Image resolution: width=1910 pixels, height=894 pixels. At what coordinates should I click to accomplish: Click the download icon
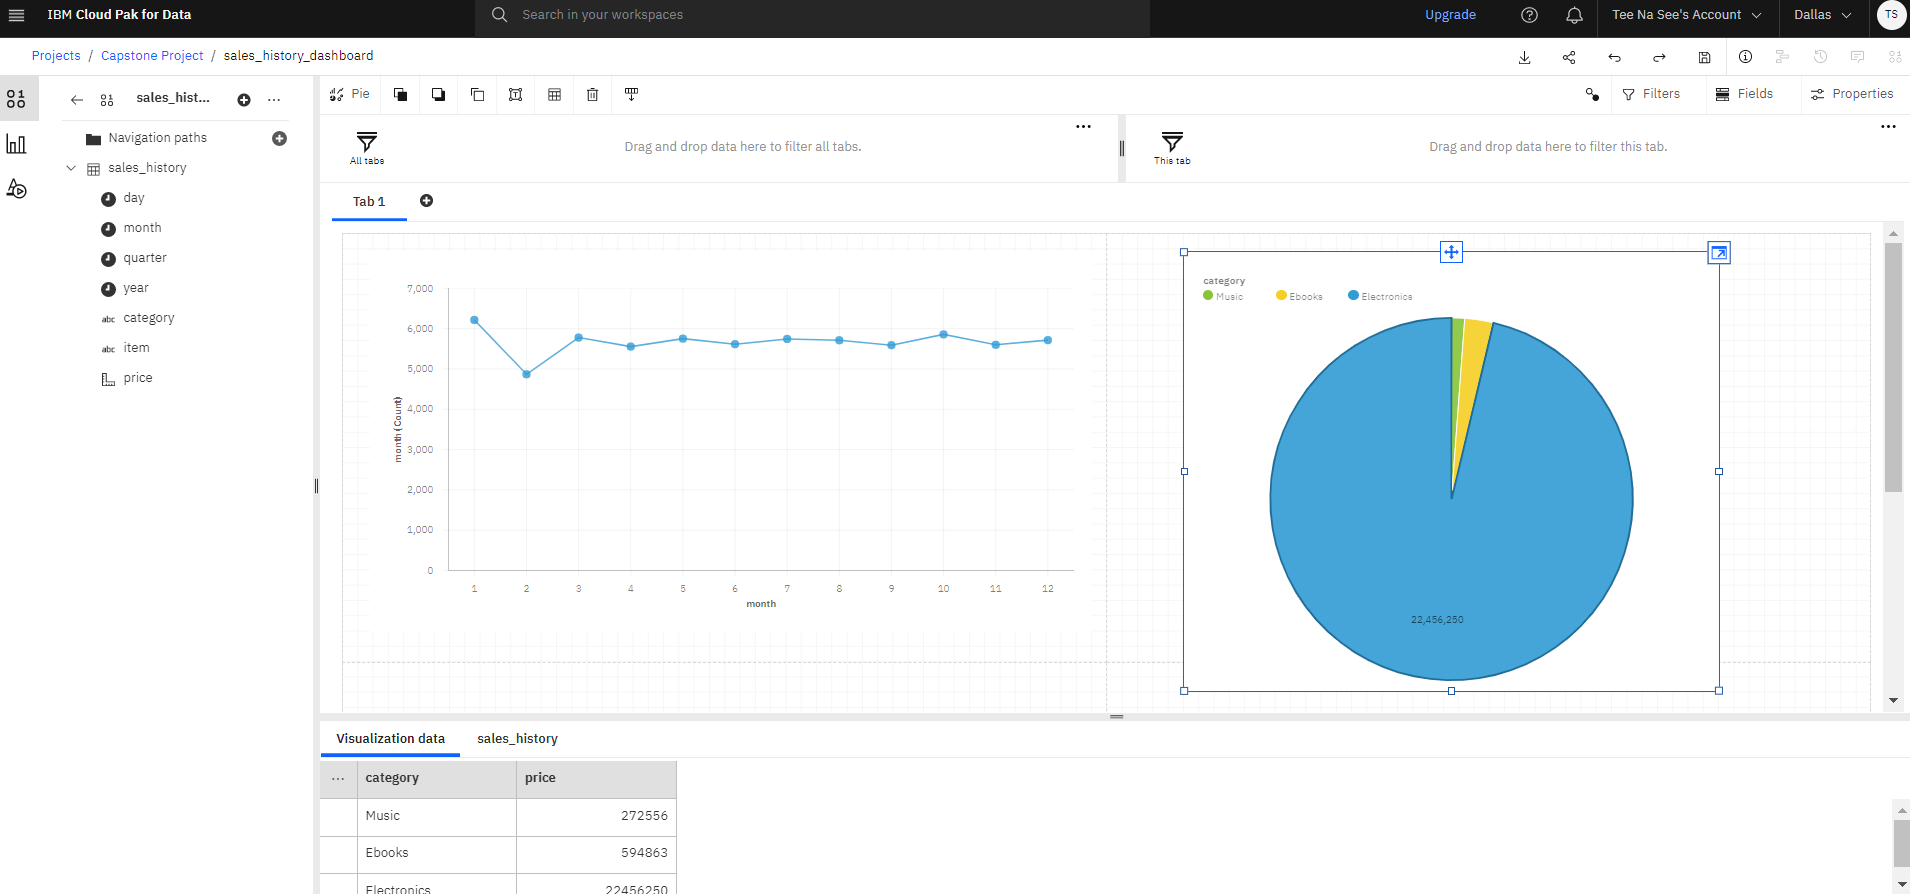pyautogui.click(x=1524, y=57)
